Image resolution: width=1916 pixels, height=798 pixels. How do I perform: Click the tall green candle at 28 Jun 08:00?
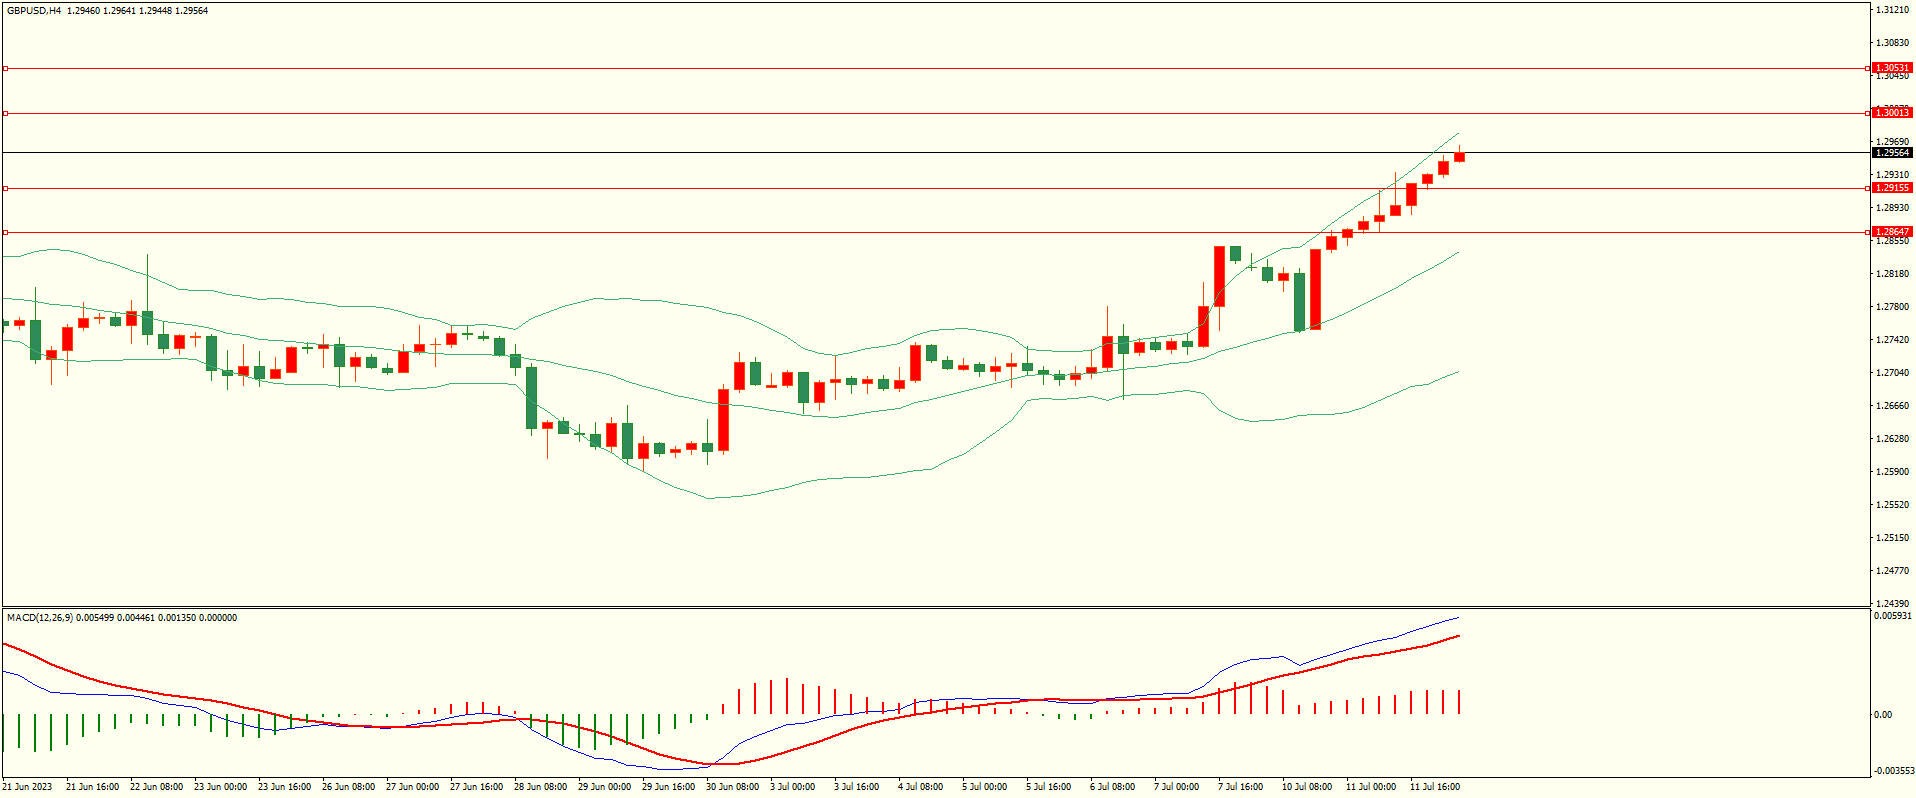coord(531,398)
